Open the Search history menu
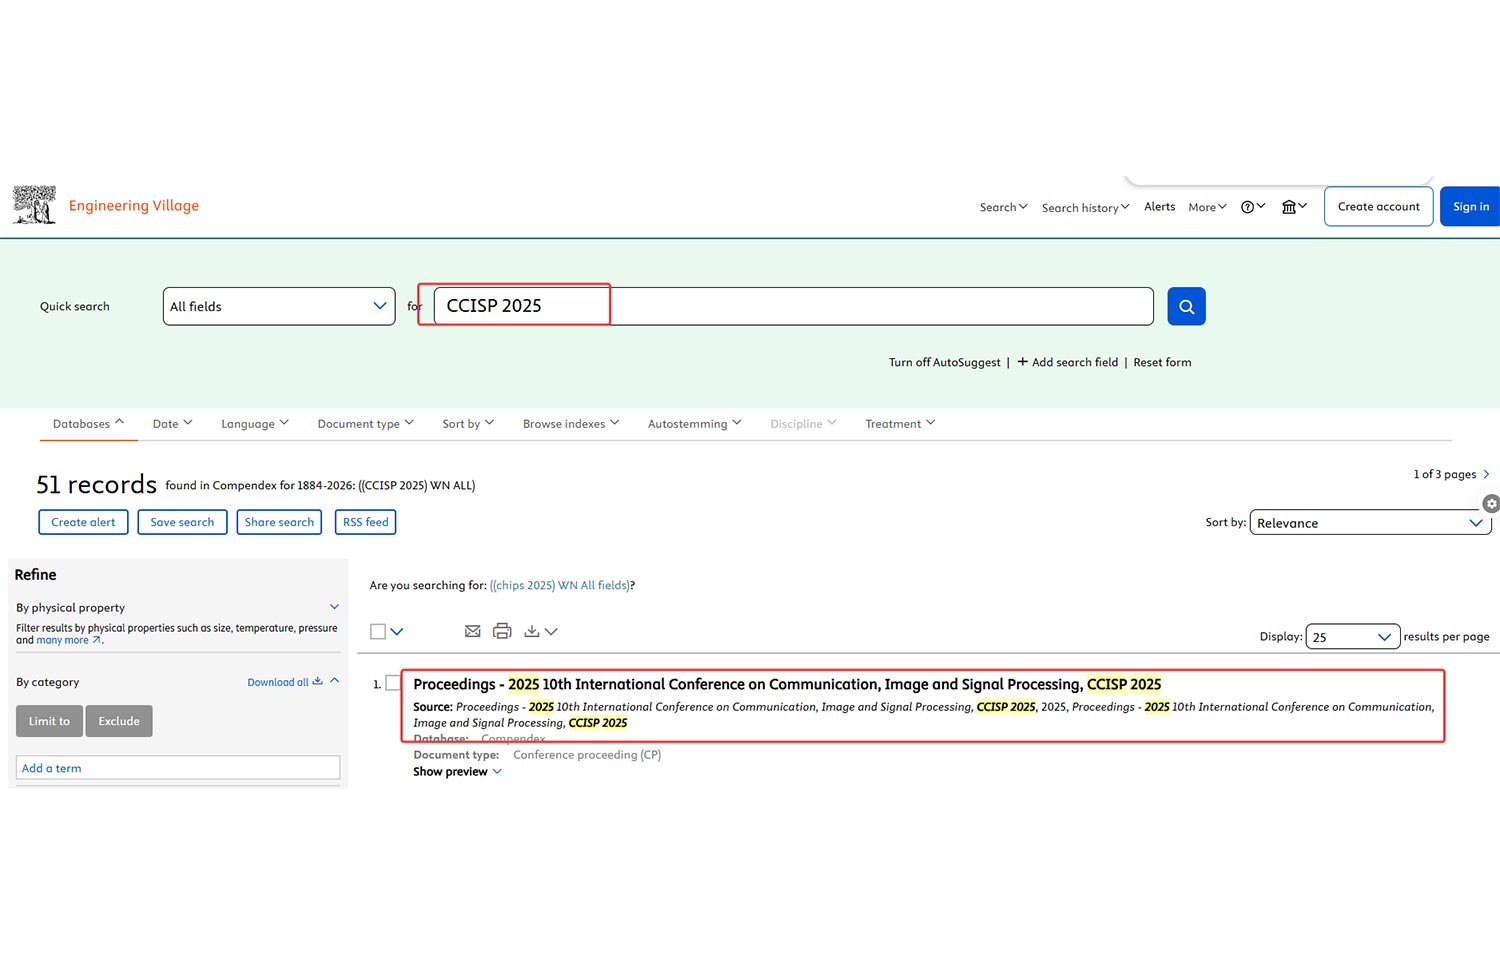This screenshot has height=965, width=1500. pos(1085,208)
